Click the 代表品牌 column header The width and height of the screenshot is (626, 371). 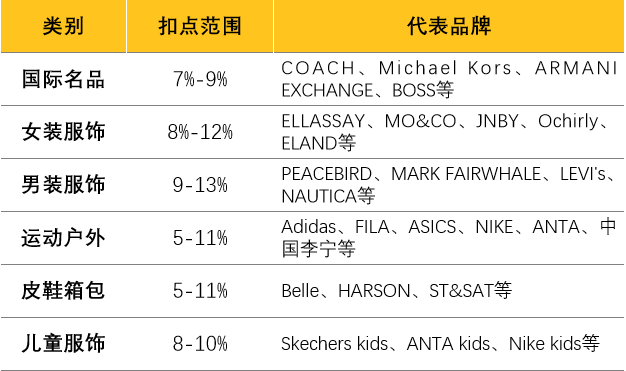click(449, 26)
